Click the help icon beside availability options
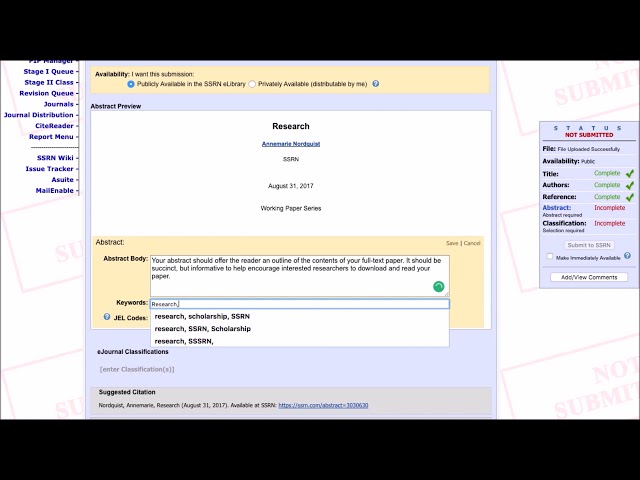This screenshot has width=640, height=480. coord(376,84)
